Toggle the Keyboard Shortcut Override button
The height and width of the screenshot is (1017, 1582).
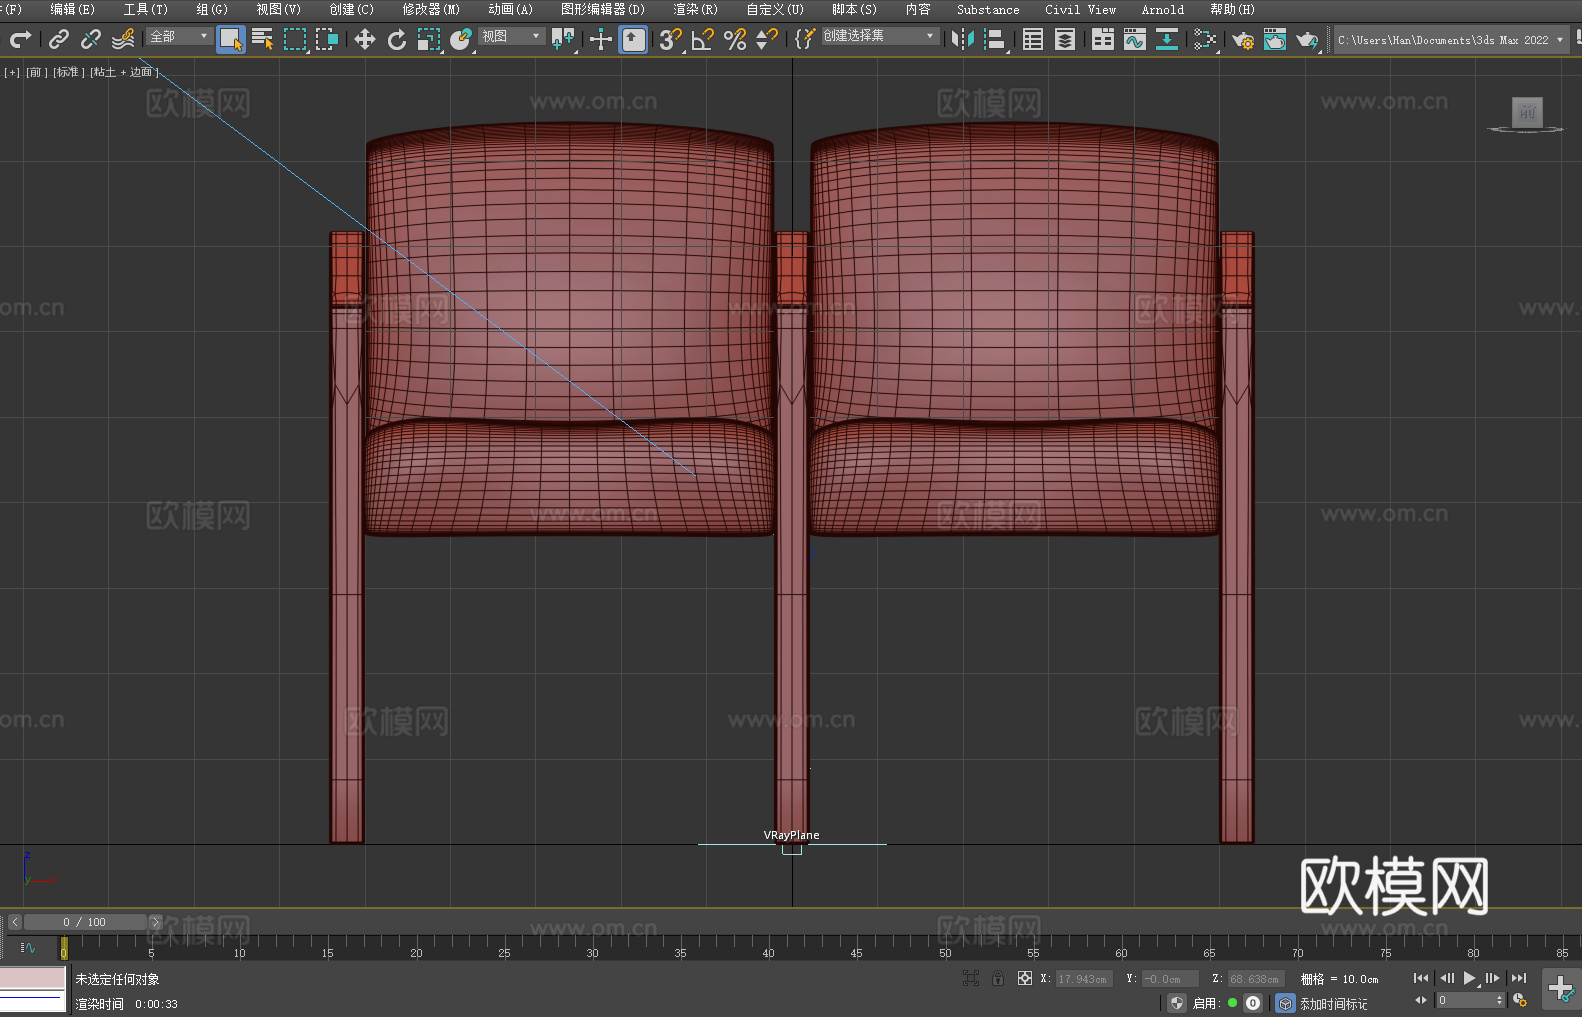point(633,39)
